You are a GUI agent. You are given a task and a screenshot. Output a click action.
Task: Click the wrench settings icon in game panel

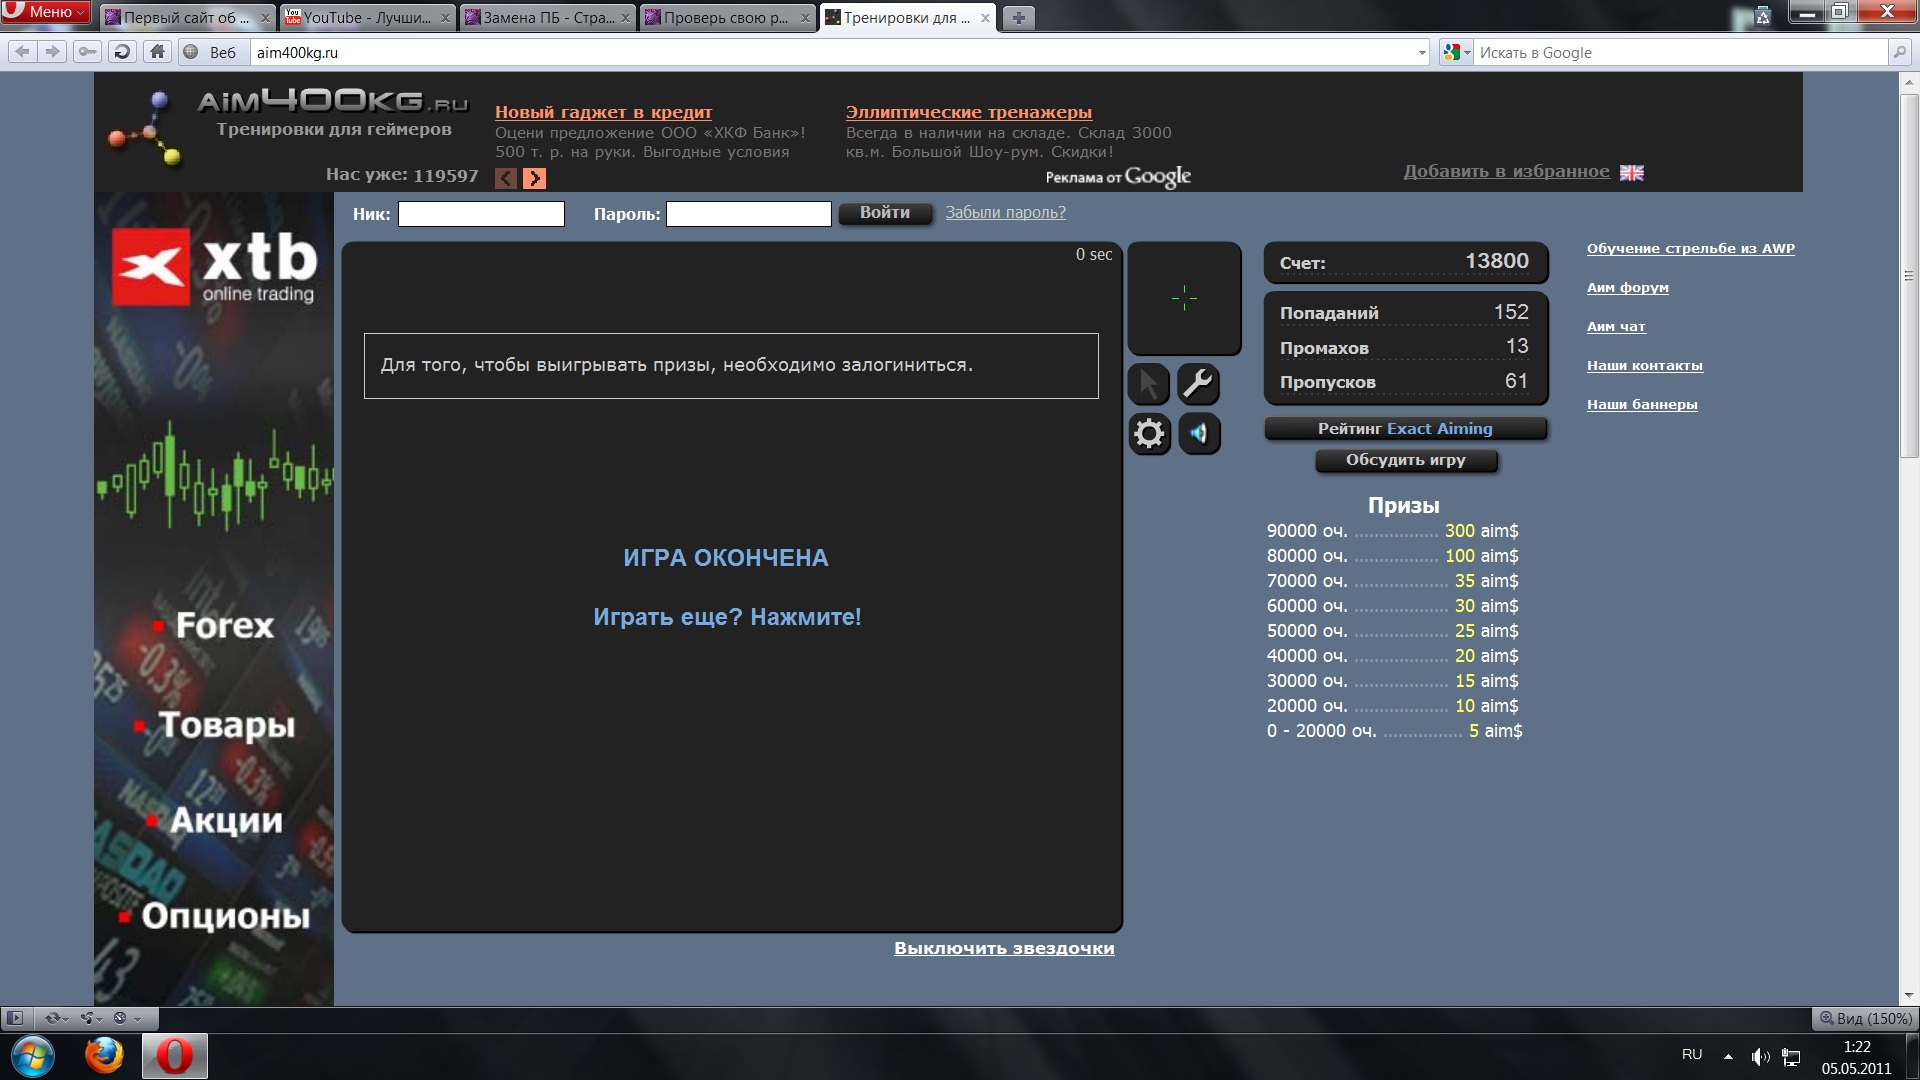pyautogui.click(x=1198, y=384)
